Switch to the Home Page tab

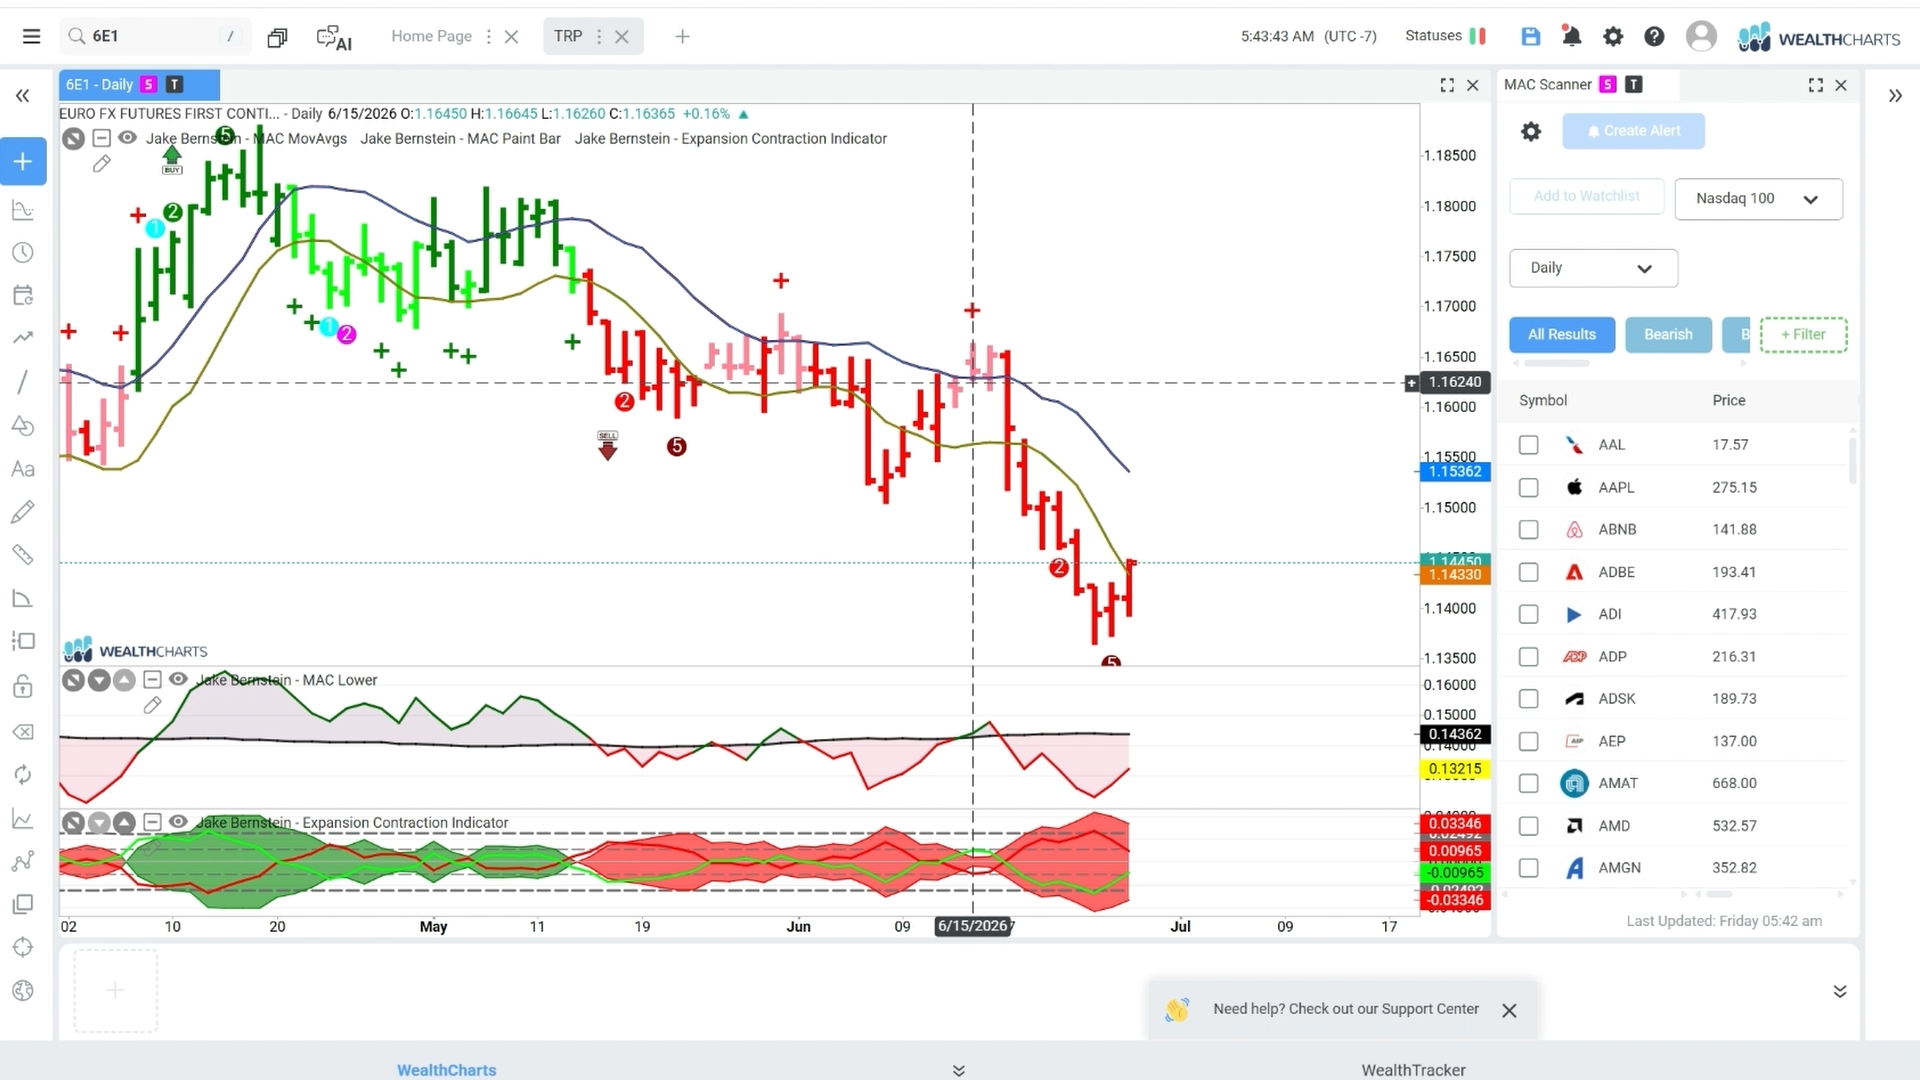pos(431,36)
